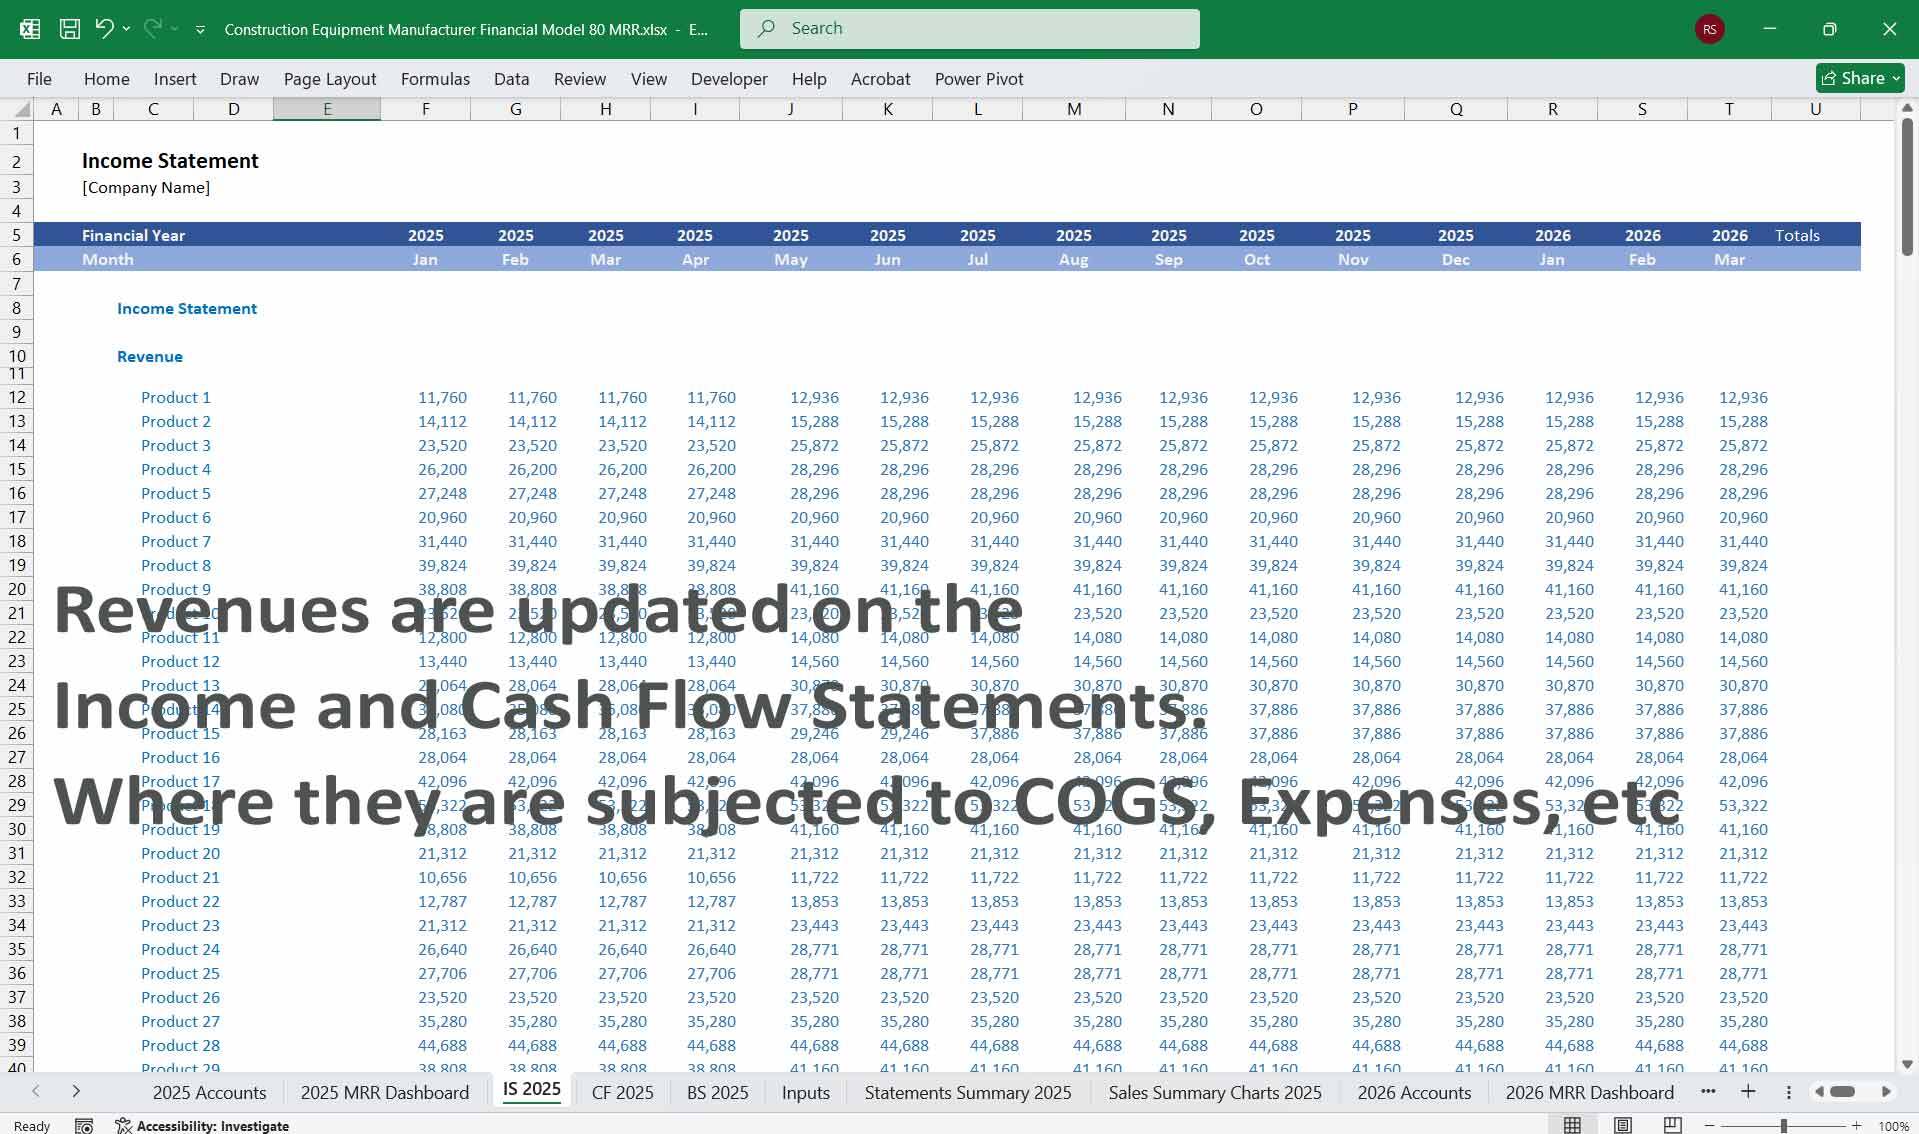Open the Formulas ribbon tab
The image size is (1919, 1134).
(x=435, y=79)
